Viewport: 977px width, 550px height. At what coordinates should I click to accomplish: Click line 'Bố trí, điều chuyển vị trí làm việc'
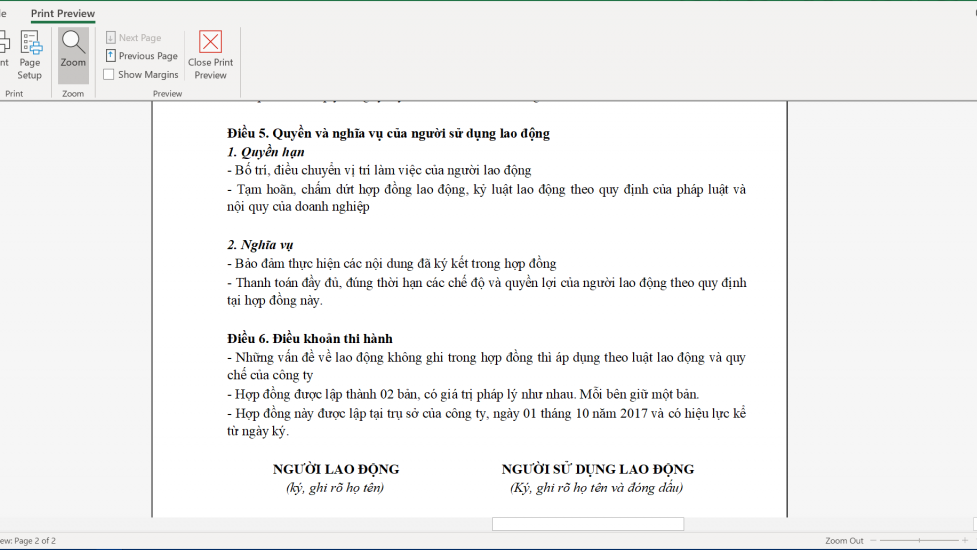click(x=379, y=170)
